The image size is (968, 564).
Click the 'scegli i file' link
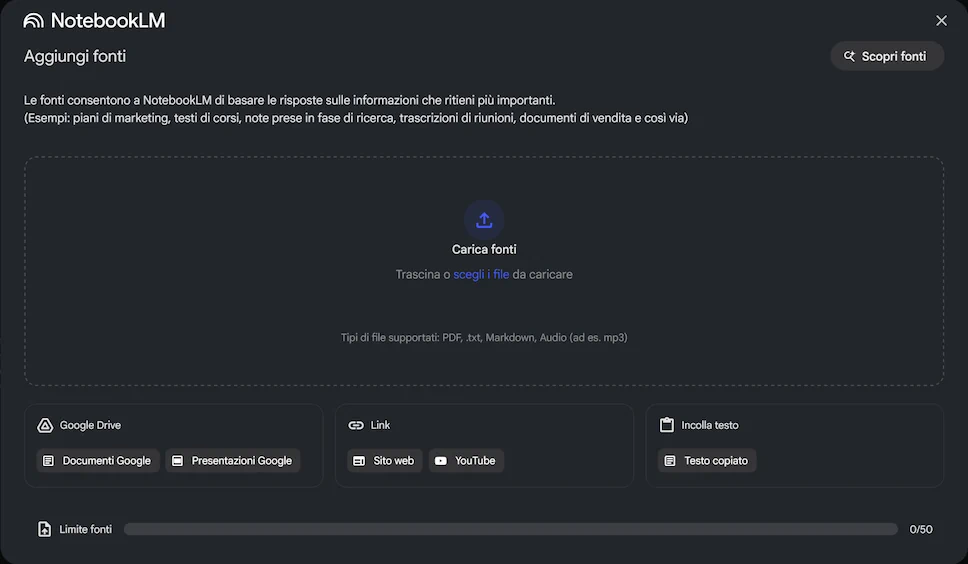pyautogui.click(x=481, y=275)
